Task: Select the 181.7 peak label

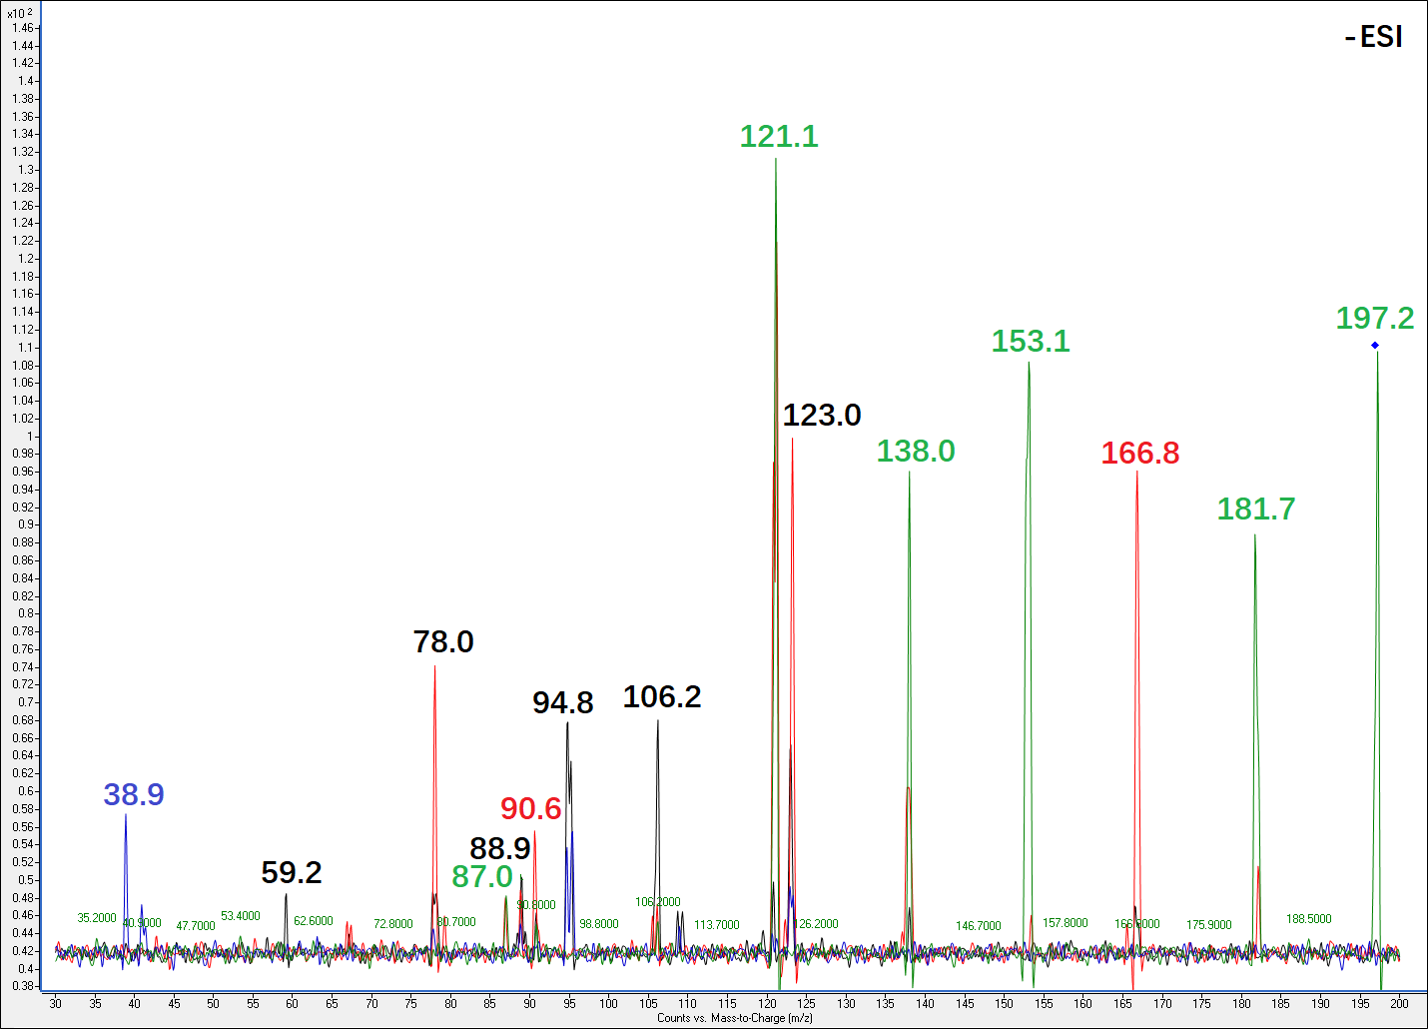Action: 1256,509
